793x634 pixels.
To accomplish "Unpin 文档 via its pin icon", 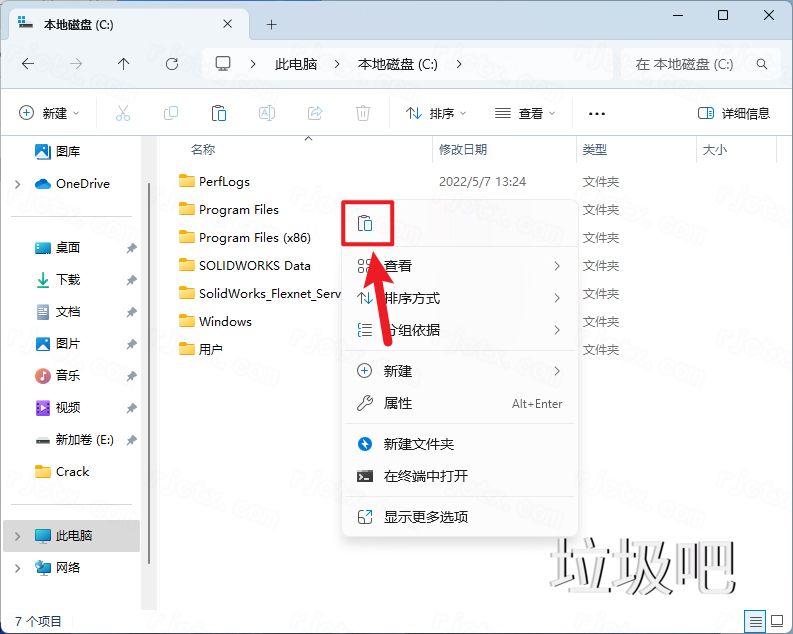I will 131,312.
